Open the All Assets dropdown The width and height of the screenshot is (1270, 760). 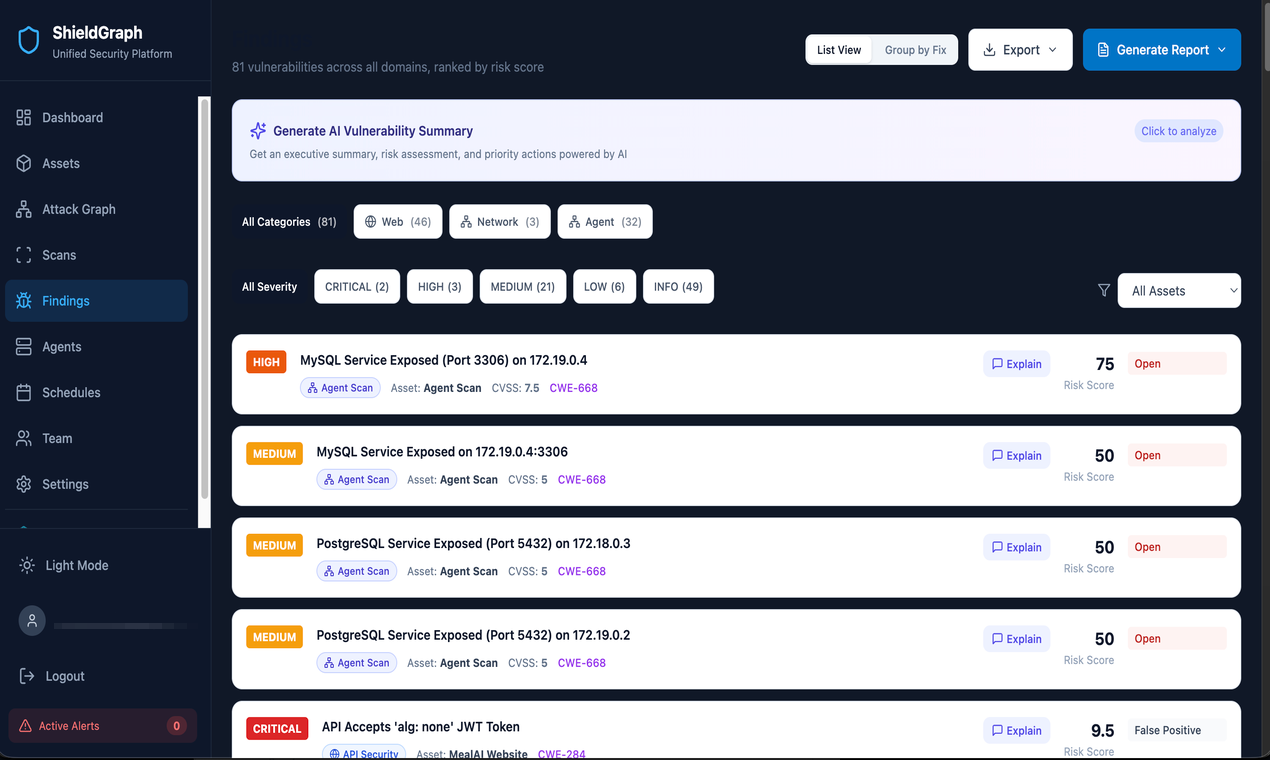tap(1179, 290)
